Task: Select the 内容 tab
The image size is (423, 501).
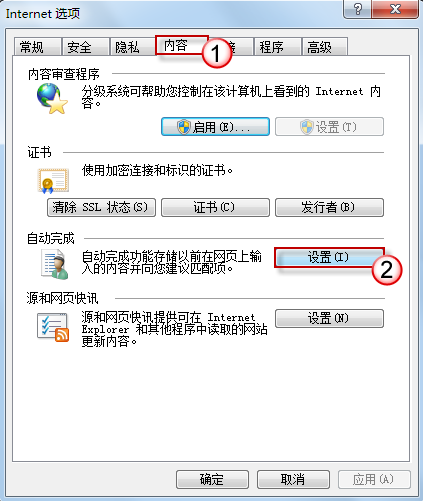Action: [182, 45]
